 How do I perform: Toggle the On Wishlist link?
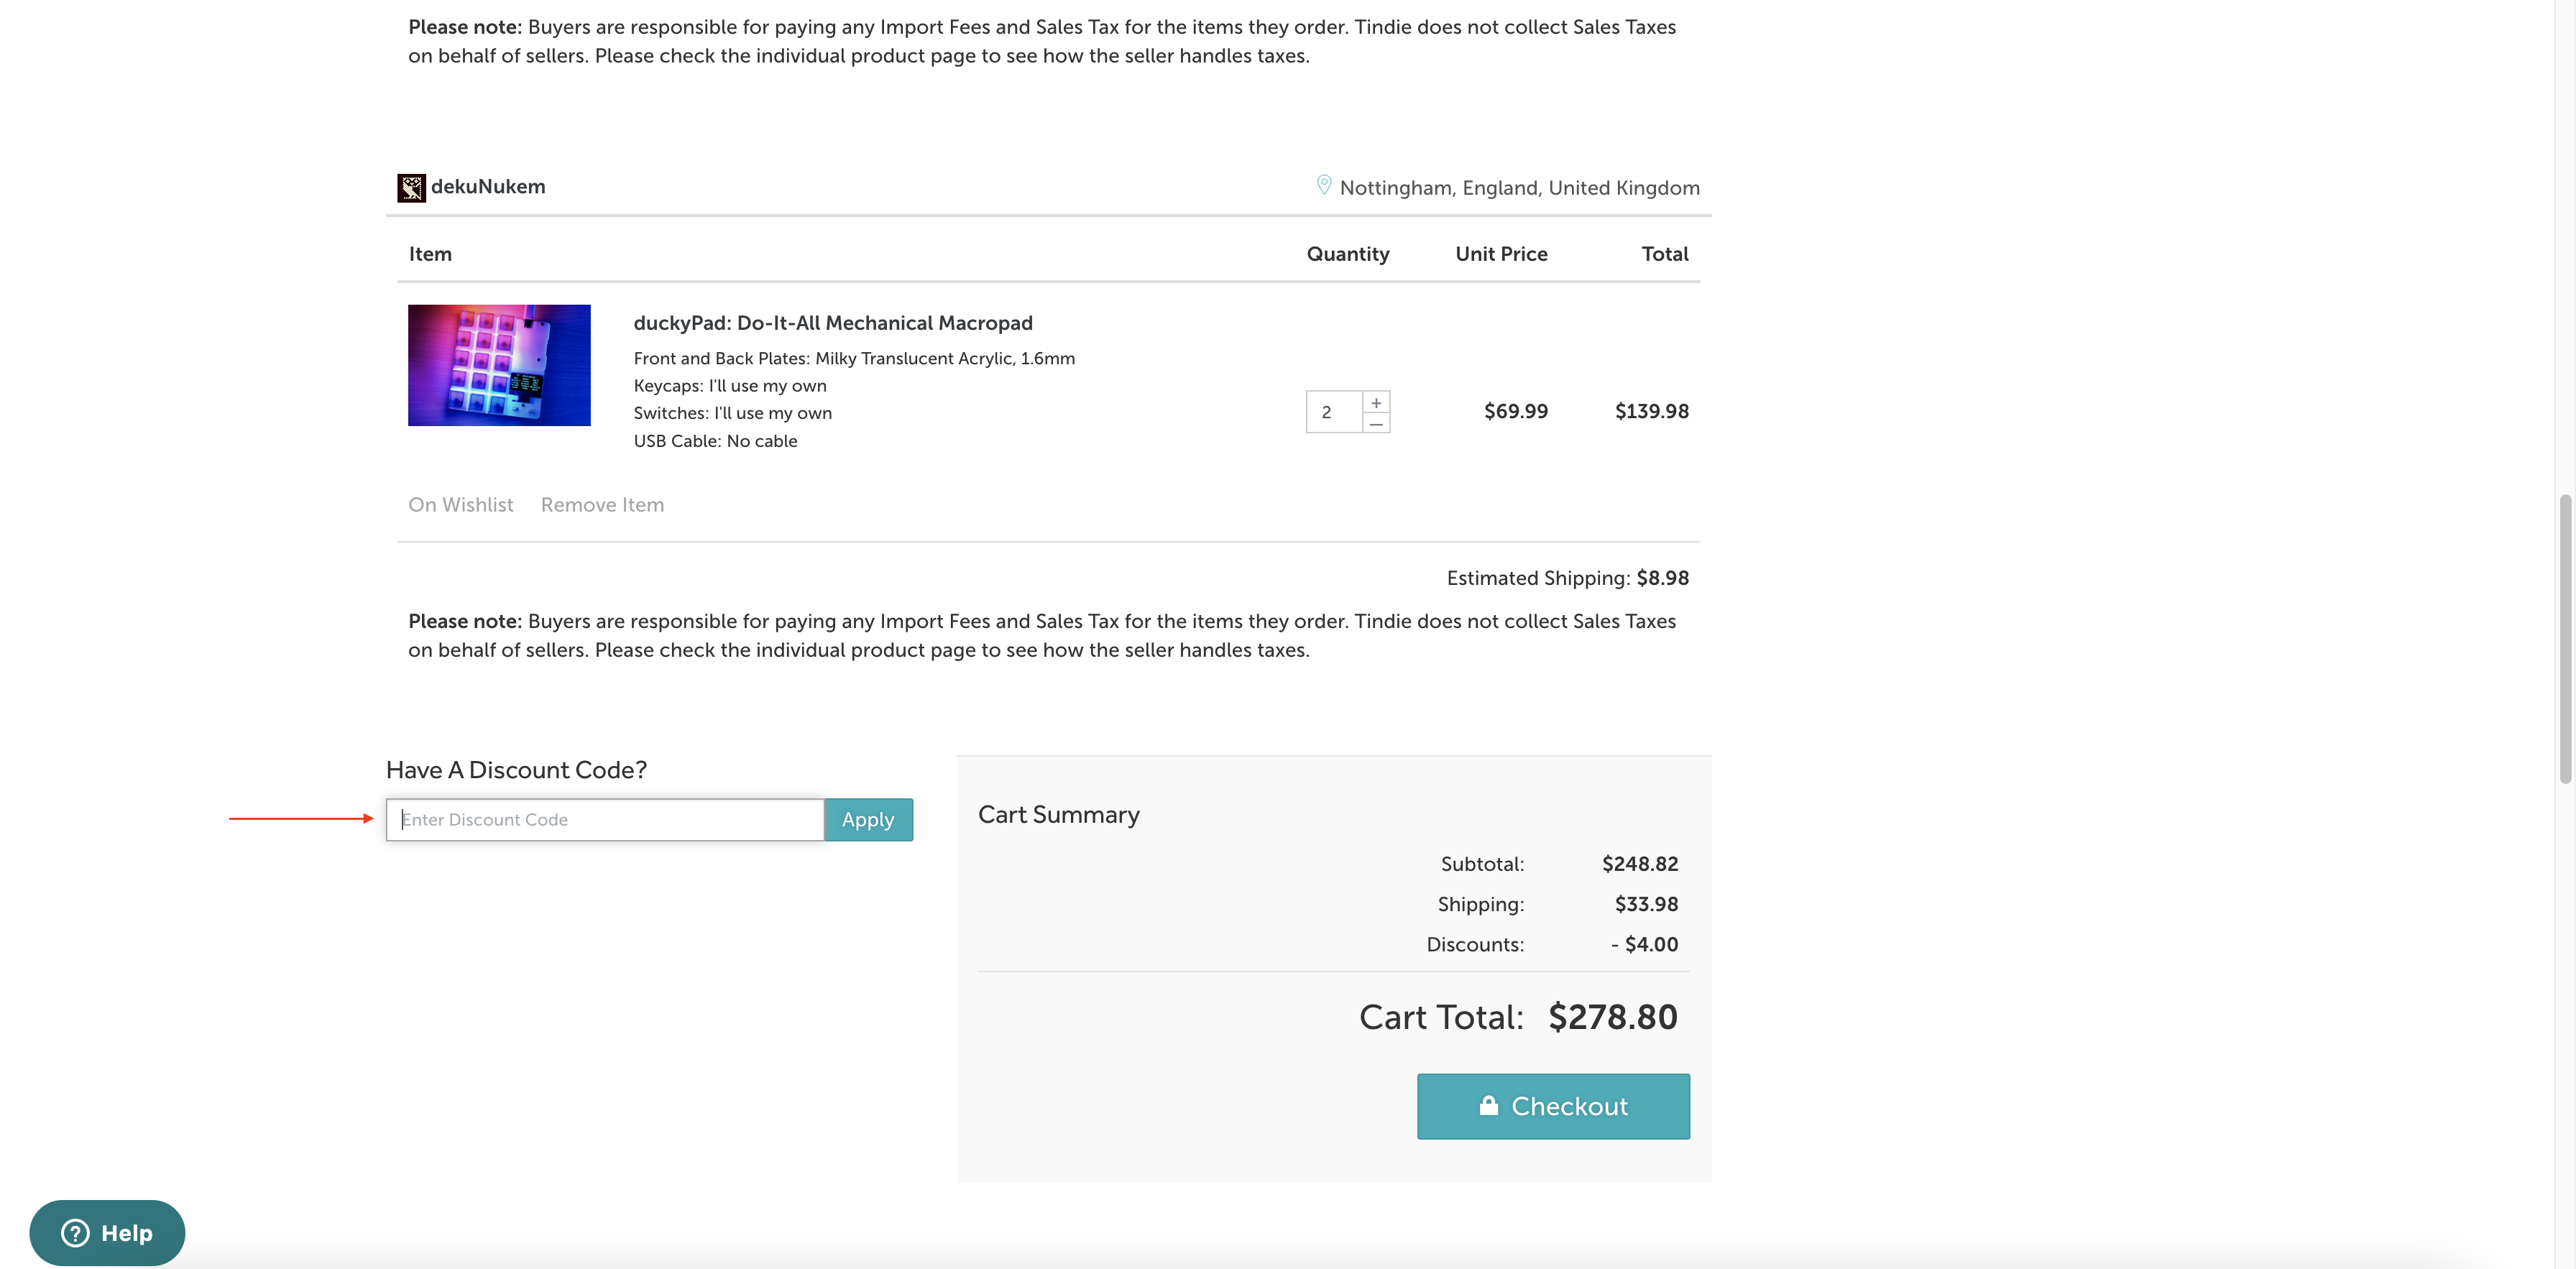(x=460, y=505)
